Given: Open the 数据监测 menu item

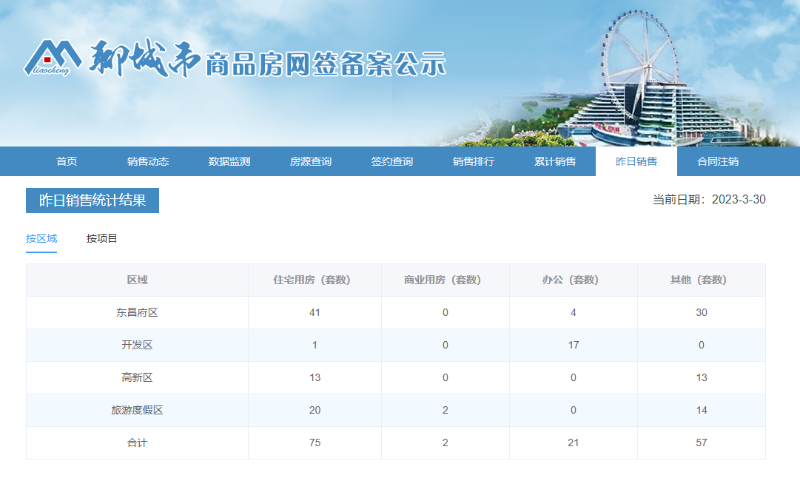Looking at the screenshot, I should [x=229, y=162].
